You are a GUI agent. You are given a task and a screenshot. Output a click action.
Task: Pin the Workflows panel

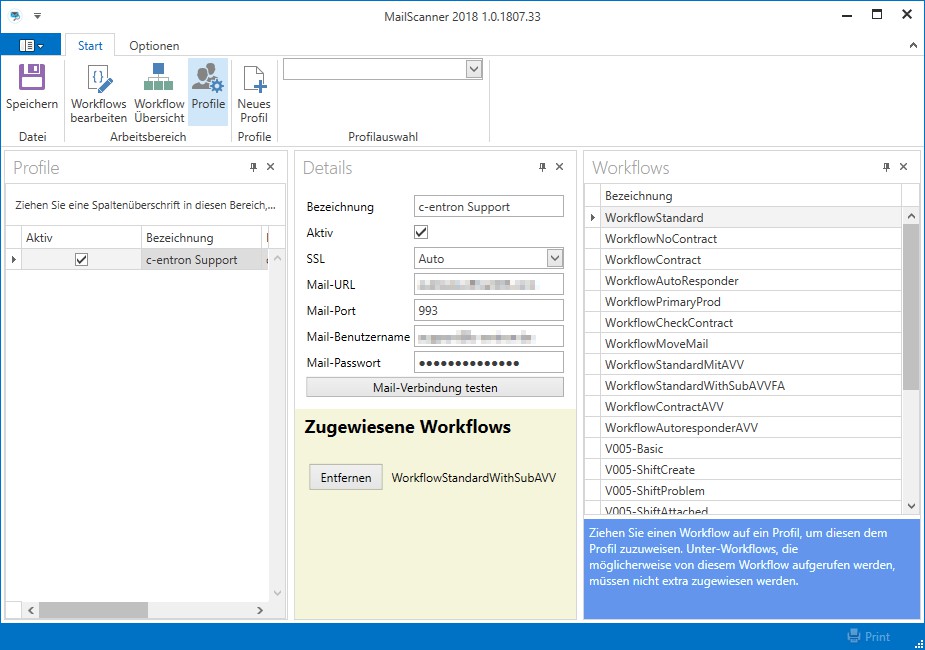(886, 168)
